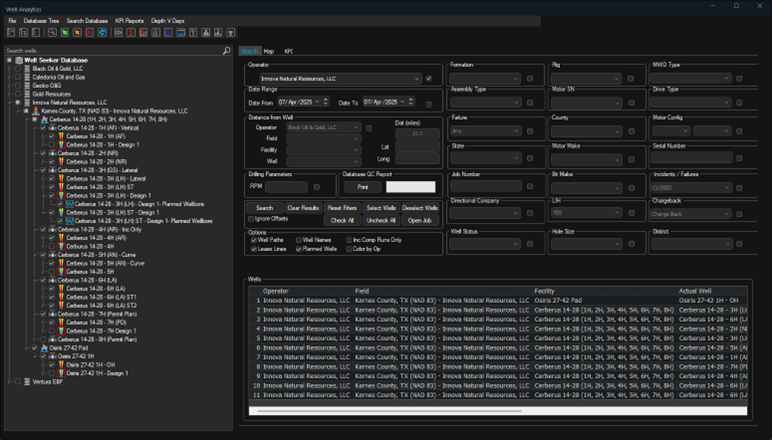Click the rightmost icon in the toolbar
This screenshot has width=772, height=440.
[231, 33]
